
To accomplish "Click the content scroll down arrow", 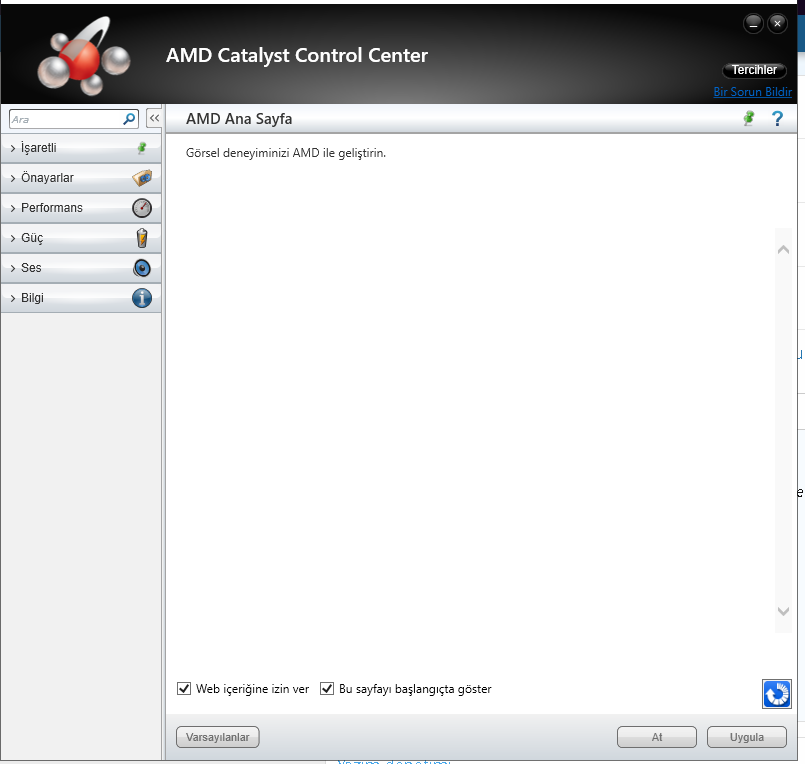I will (x=783, y=611).
